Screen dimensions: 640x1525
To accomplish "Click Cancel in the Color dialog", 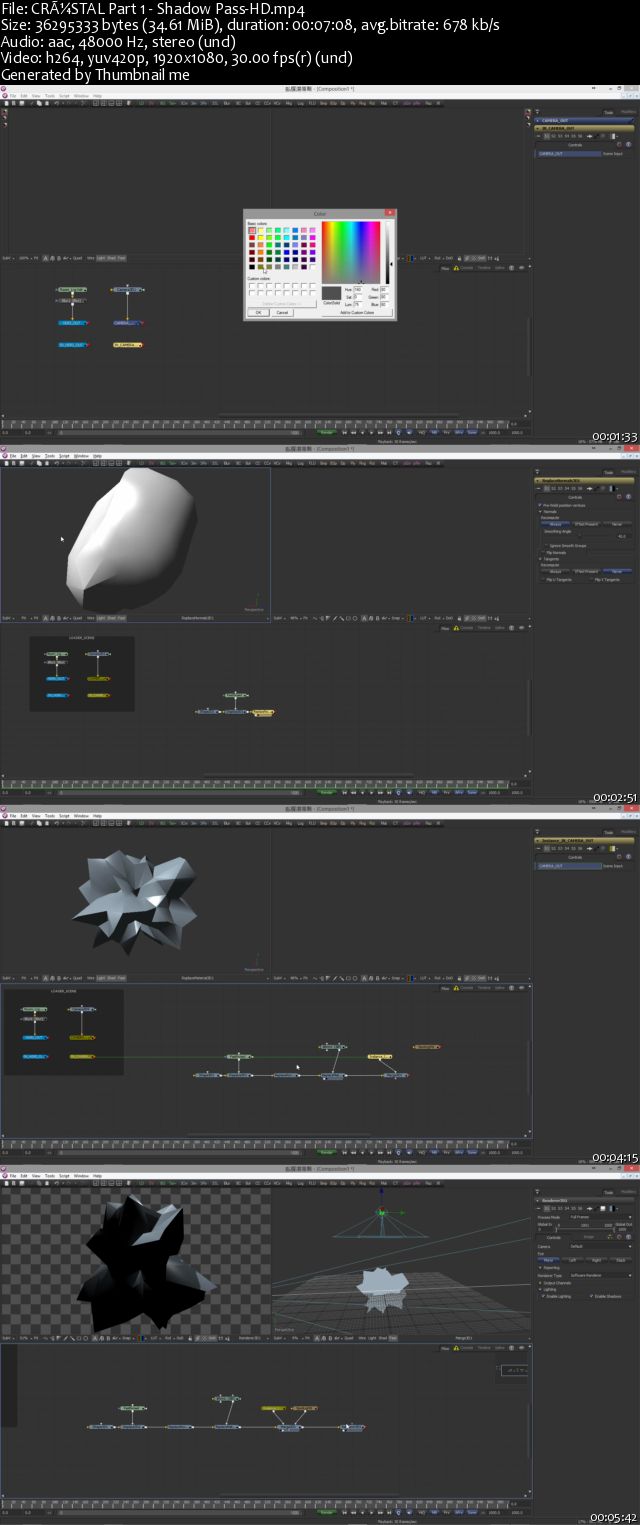I will click(x=282, y=312).
